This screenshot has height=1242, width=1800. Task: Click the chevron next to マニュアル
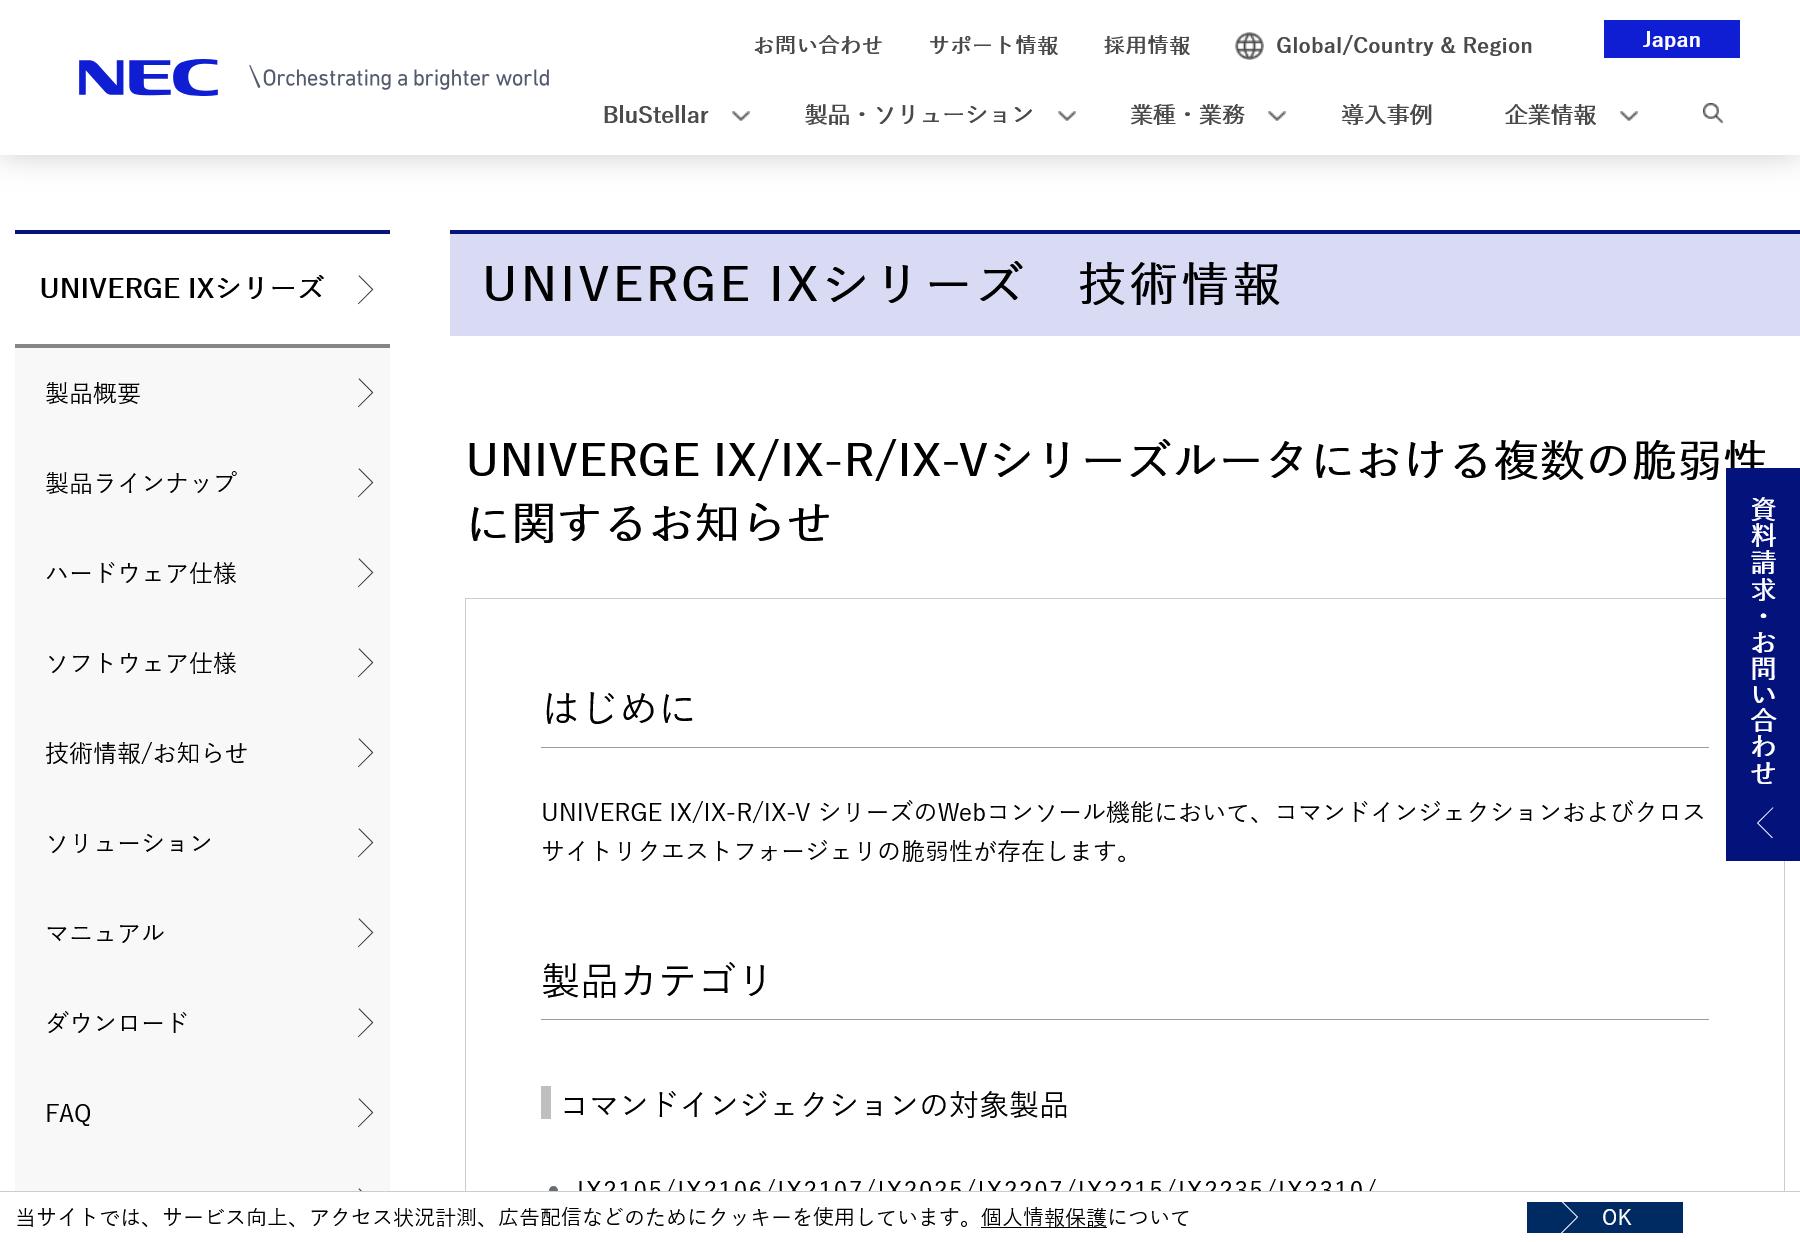pos(365,933)
